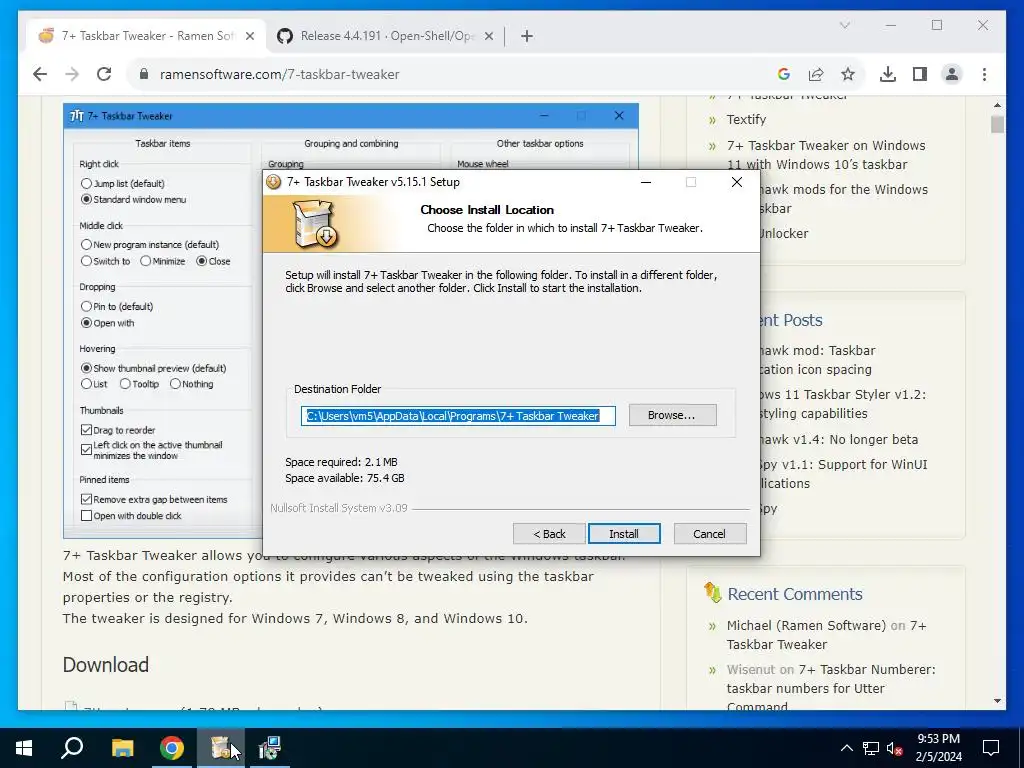1024x768 pixels.
Task: Close the 7+ Taskbar Tweaker browser tab
Action: [249, 36]
